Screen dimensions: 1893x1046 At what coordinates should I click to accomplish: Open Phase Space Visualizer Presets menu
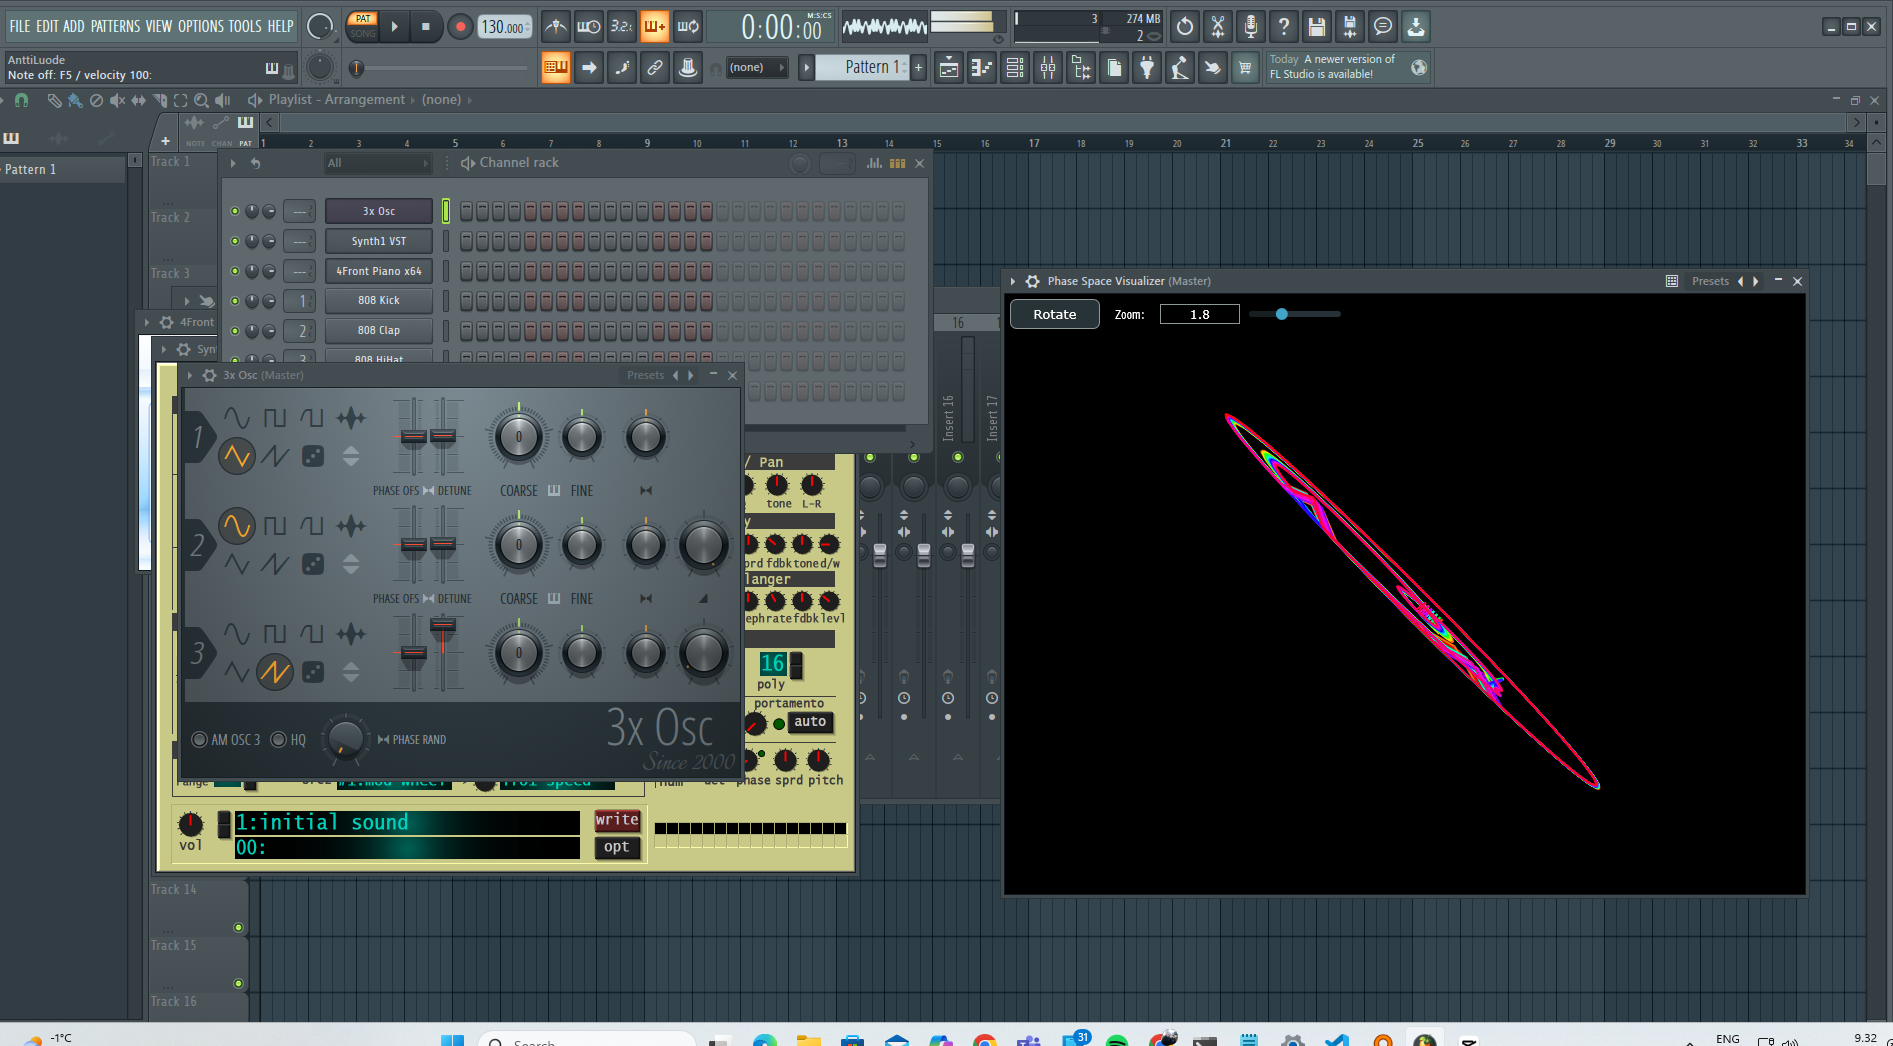pyautogui.click(x=1710, y=282)
